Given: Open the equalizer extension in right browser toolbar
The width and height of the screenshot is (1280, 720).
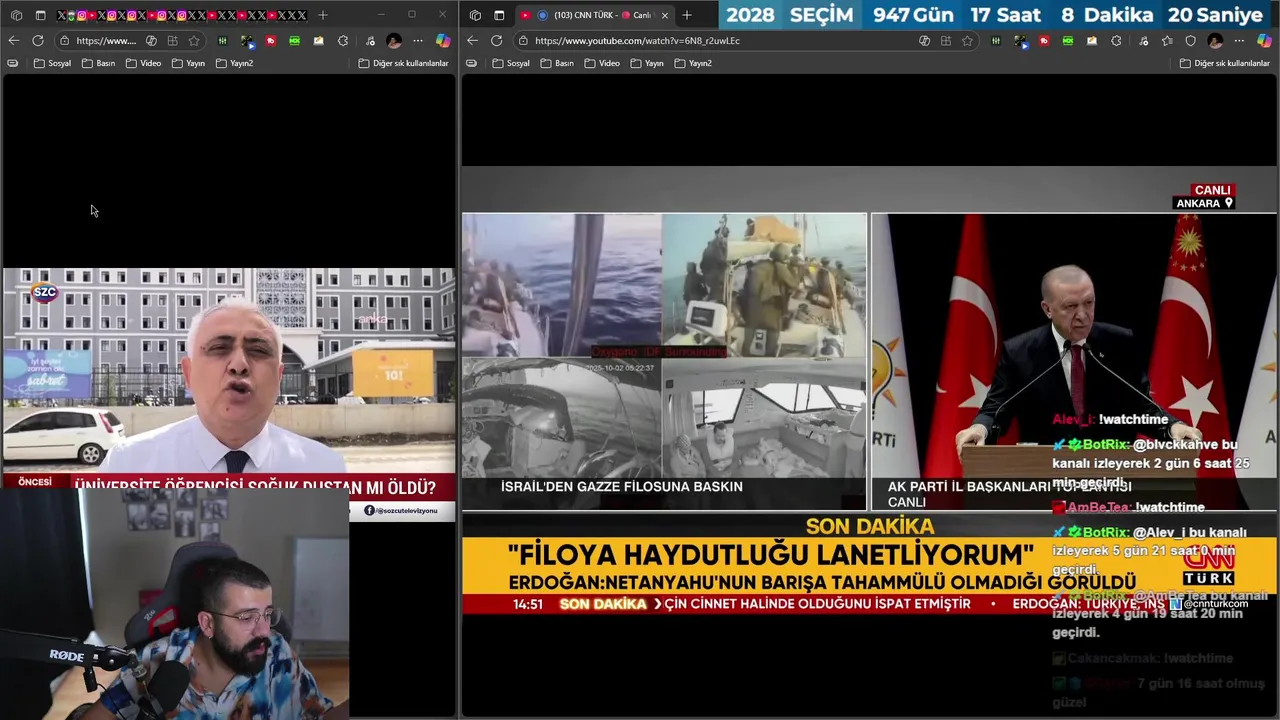Looking at the screenshot, I should click(x=996, y=41).
